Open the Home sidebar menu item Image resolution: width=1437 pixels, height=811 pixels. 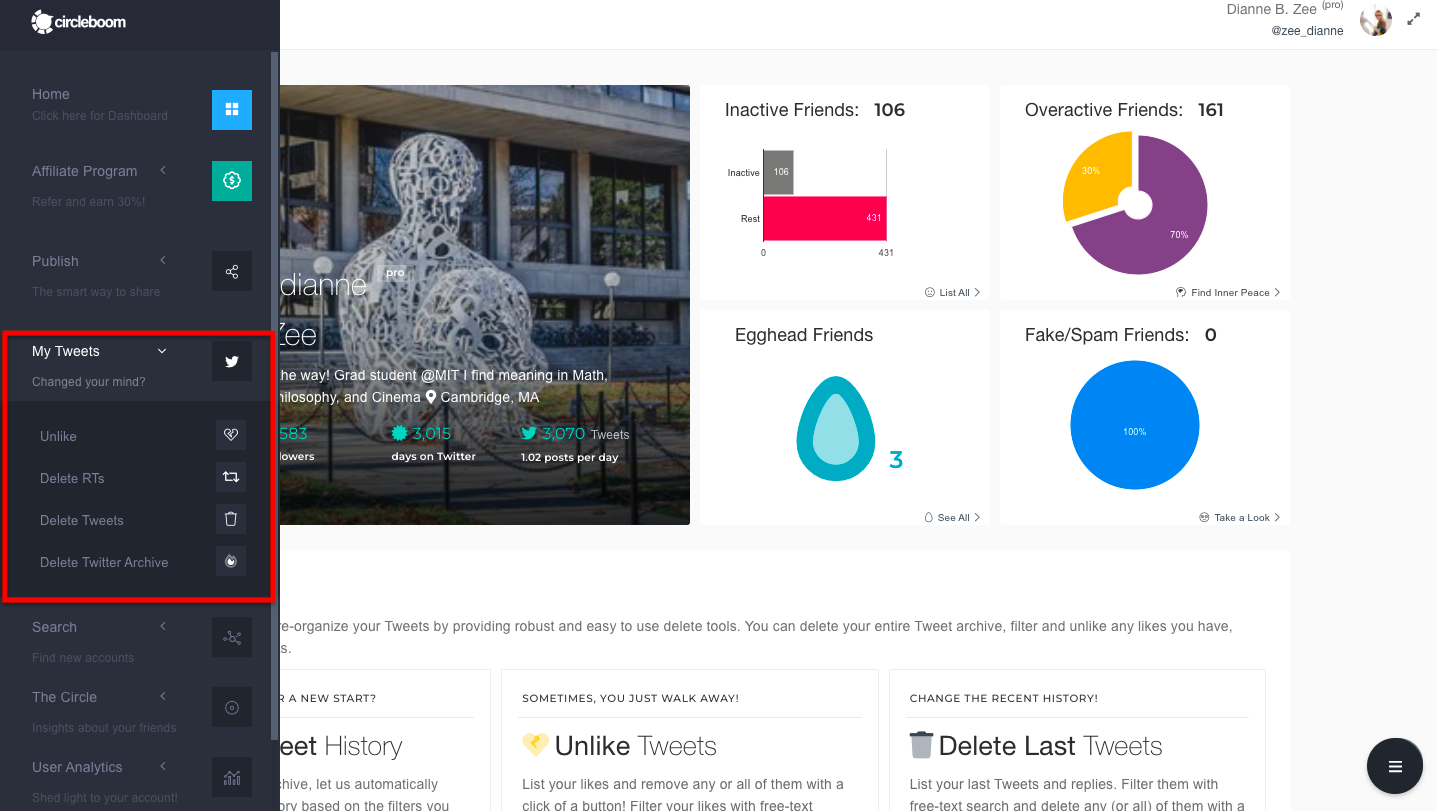(50, 93)
